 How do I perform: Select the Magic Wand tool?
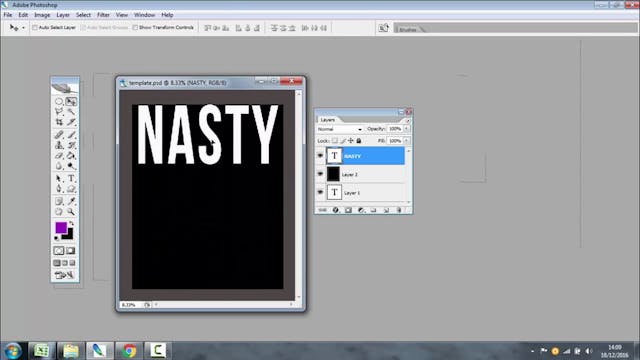71,111
